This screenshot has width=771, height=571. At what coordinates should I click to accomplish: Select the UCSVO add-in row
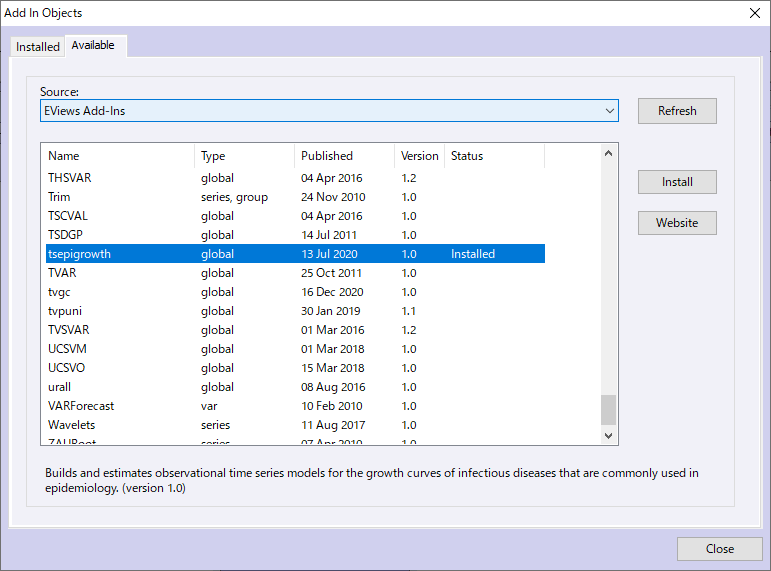click(x=295, y=368)
